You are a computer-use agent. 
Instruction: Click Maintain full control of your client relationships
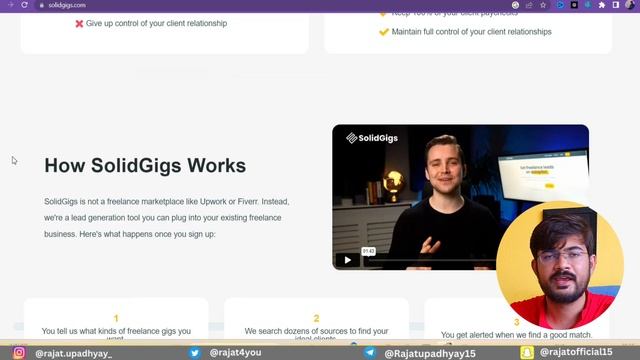(x=471, y=32)
